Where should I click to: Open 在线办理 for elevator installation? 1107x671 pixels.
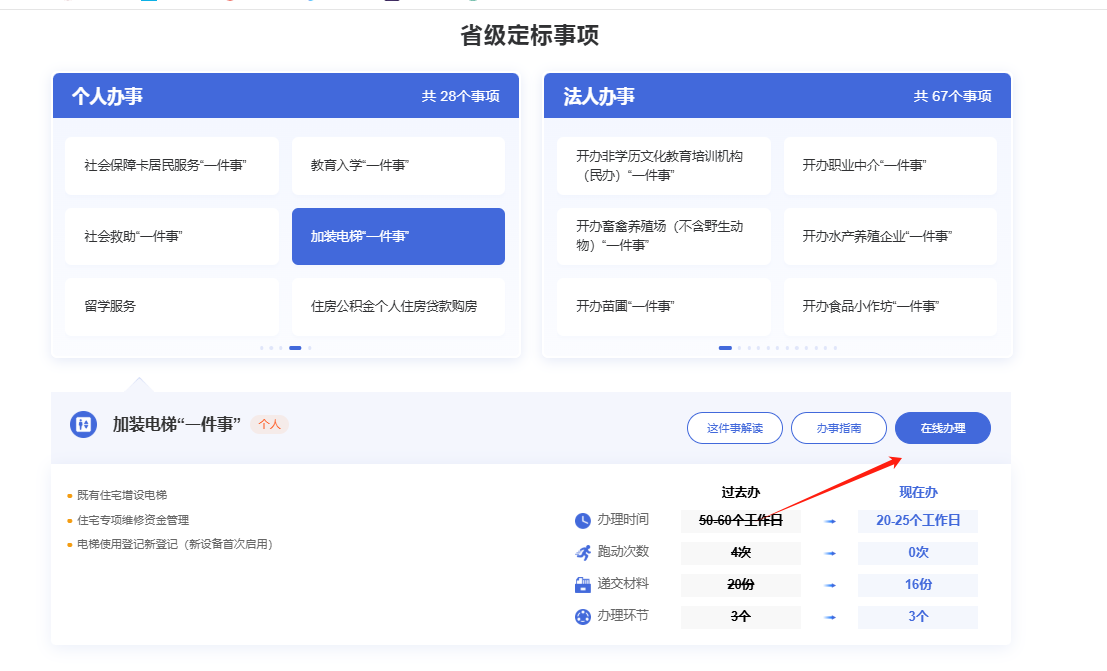[x=942, y=428]
